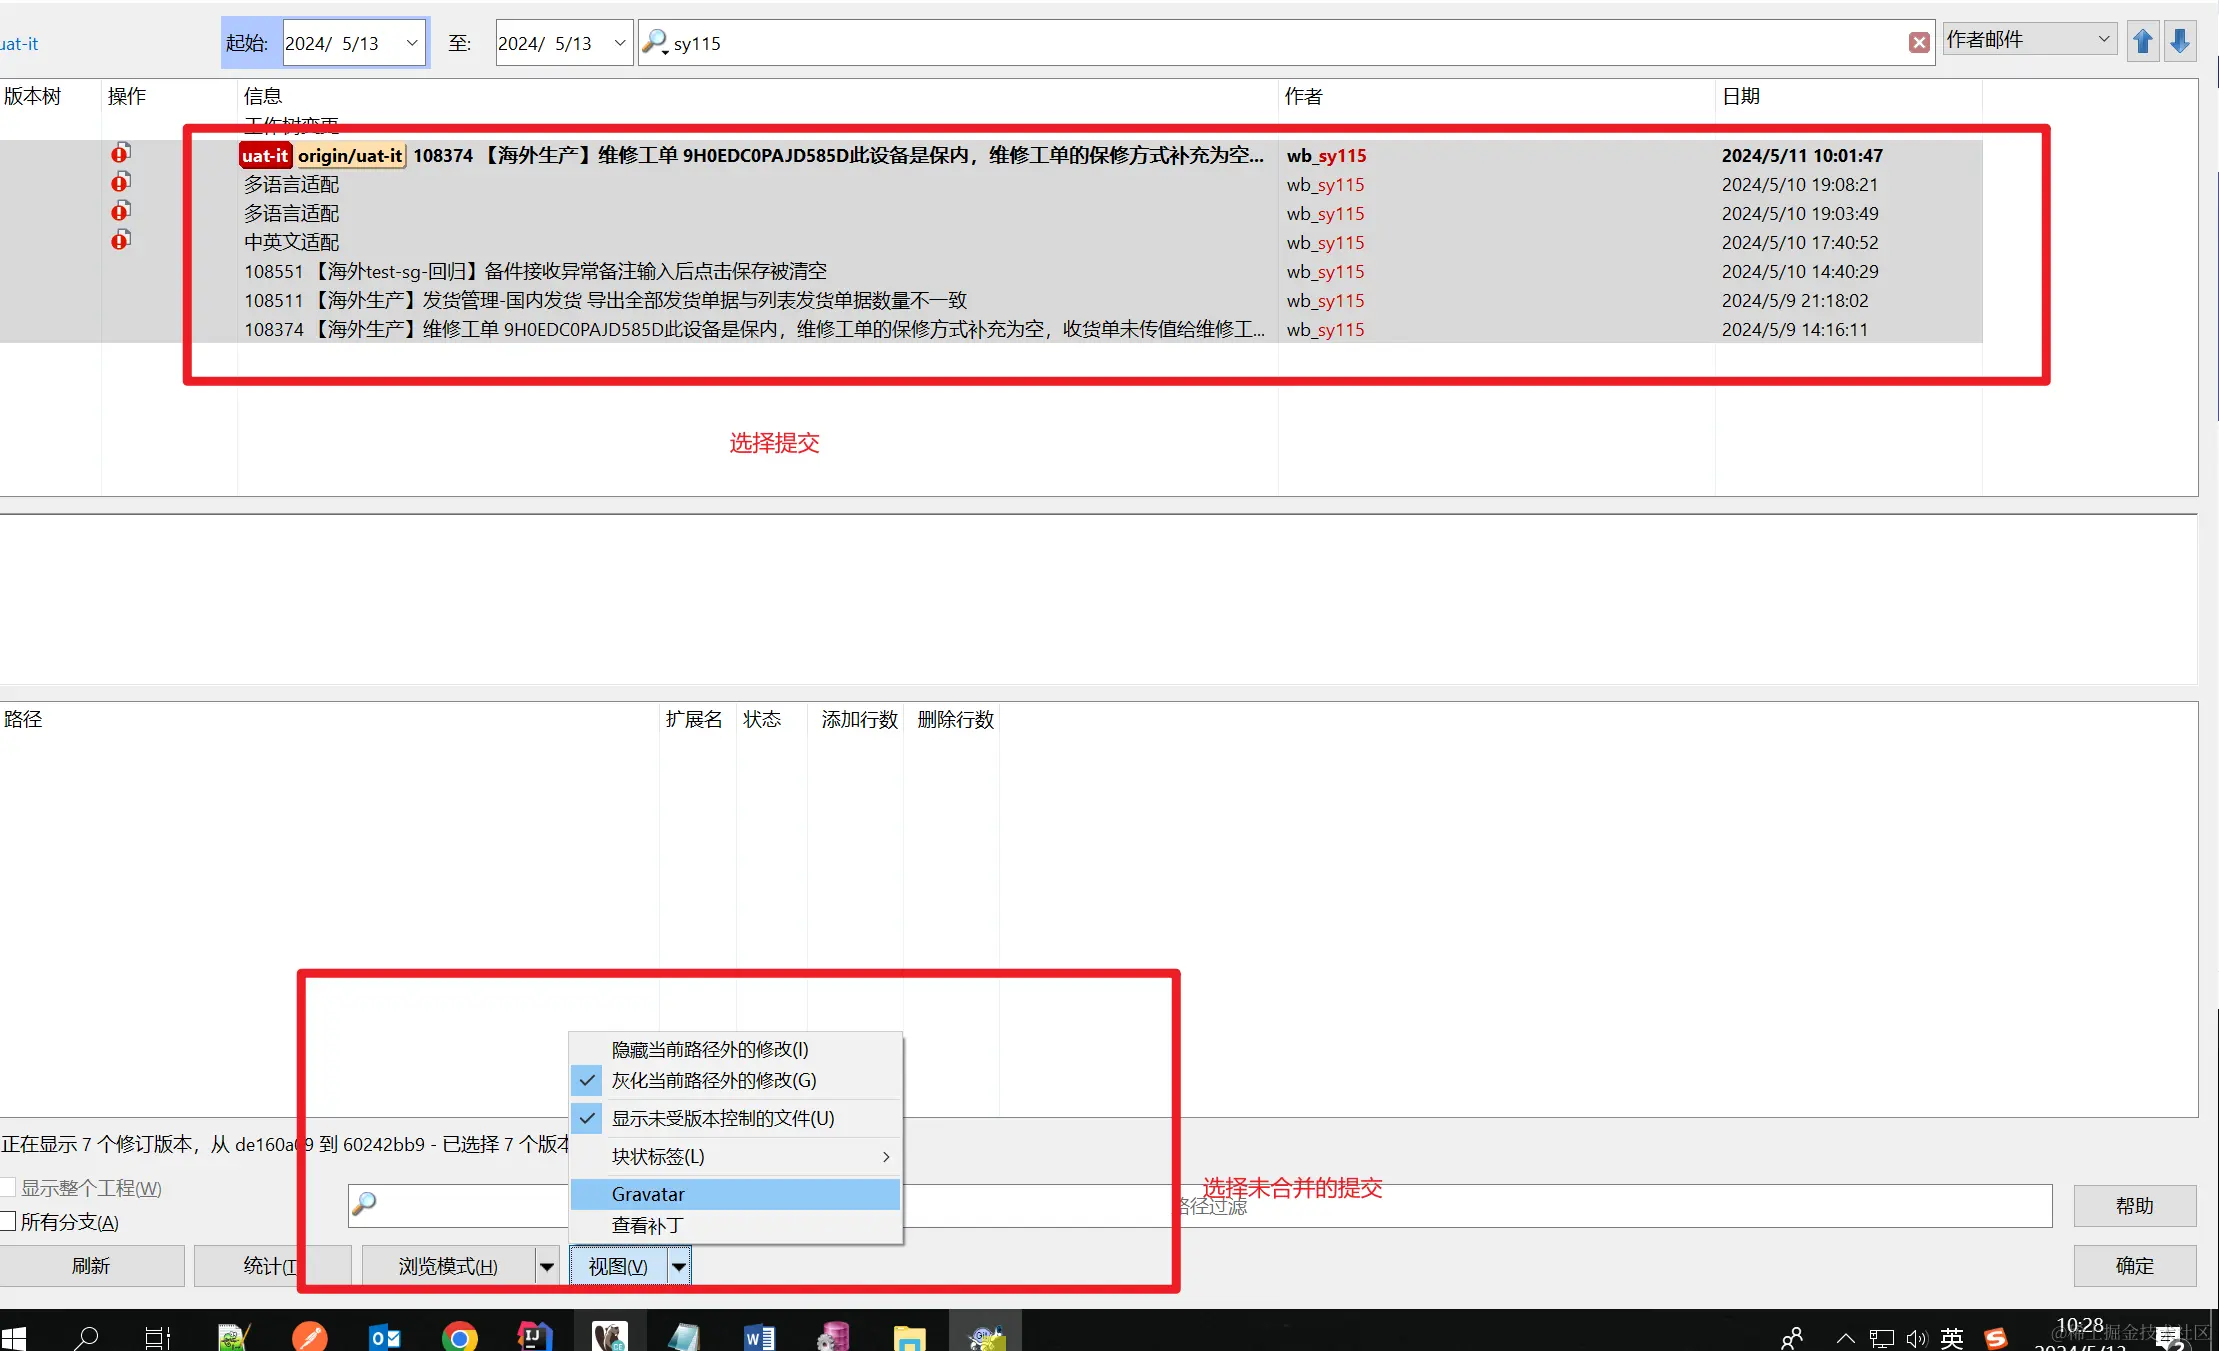Open Google Chrome from taskbar
2219x1351 pixels.
click(x=459, y=1337)
